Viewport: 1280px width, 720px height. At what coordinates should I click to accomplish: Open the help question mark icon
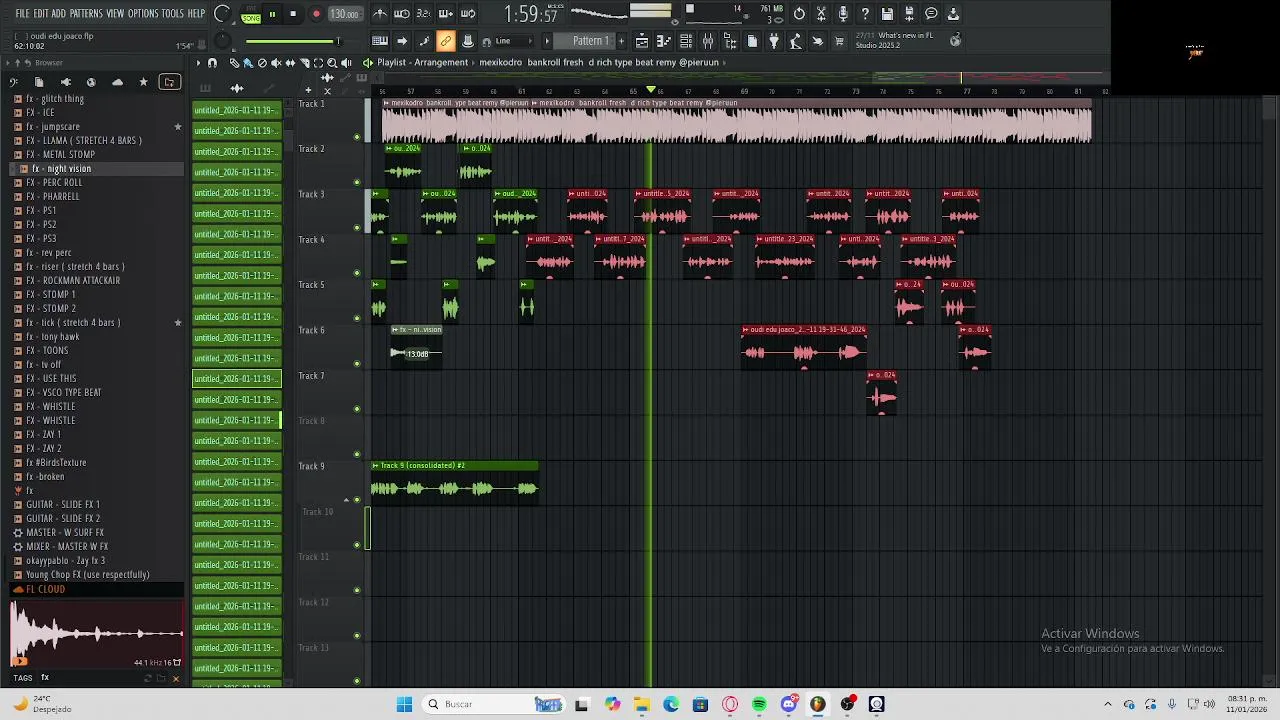pyautogui.click(x=865, y=14)
